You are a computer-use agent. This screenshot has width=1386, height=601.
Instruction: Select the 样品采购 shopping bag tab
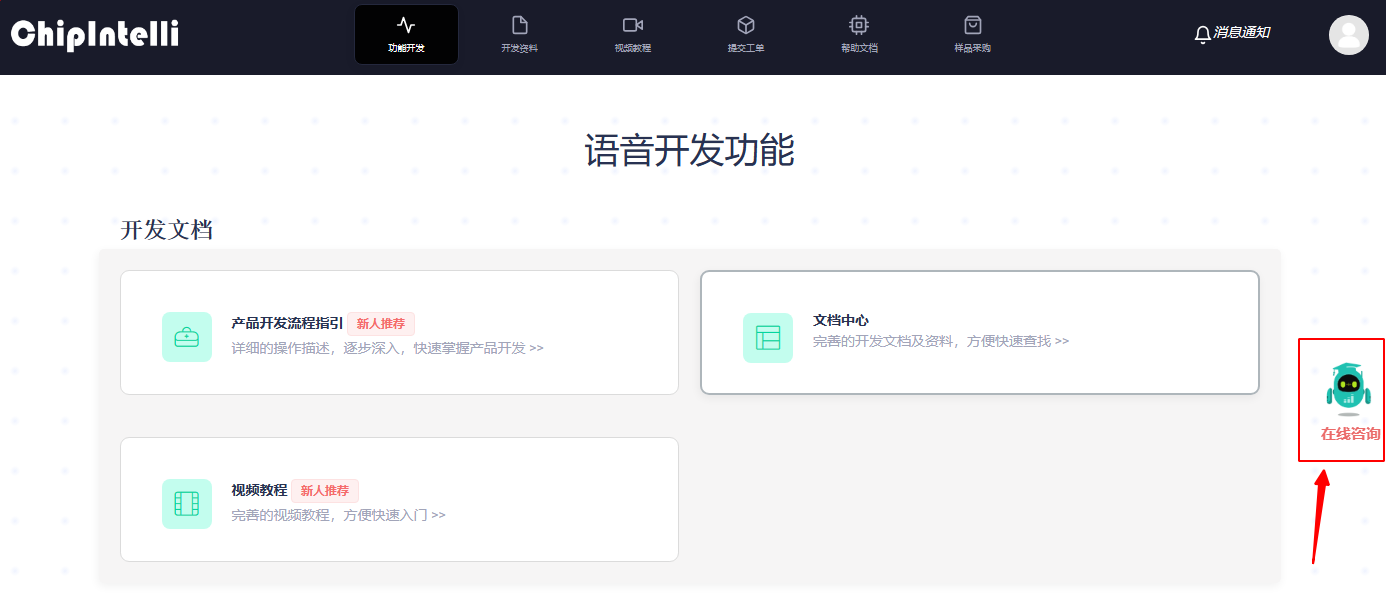point(972,34)
